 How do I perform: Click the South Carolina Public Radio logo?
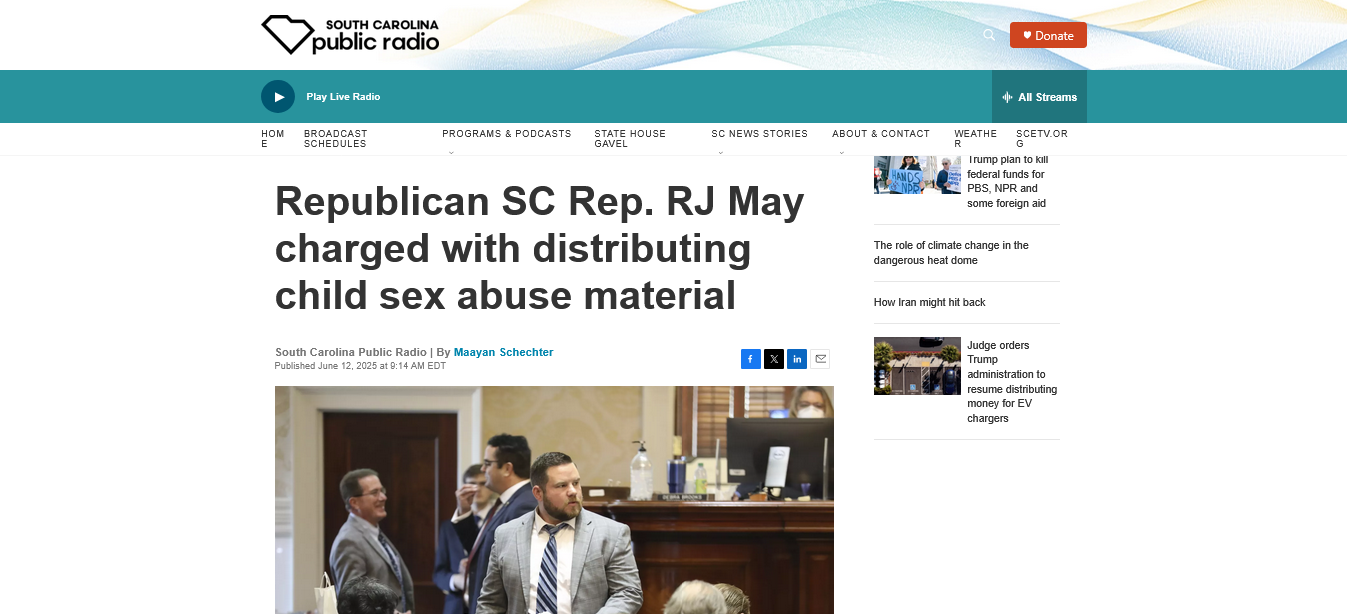click(350, 35)
